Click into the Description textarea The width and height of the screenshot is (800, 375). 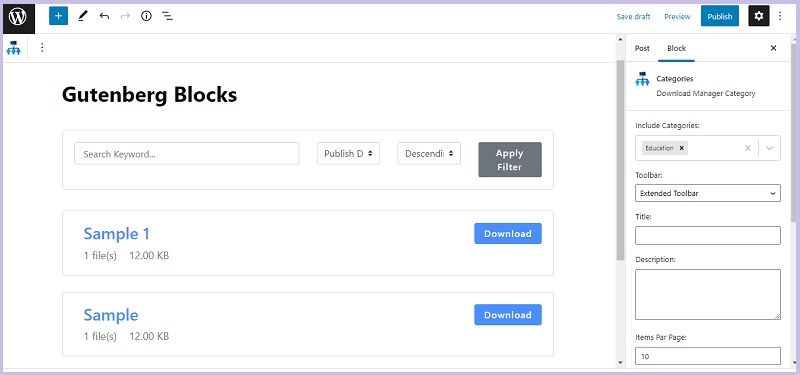click(708, 294)
